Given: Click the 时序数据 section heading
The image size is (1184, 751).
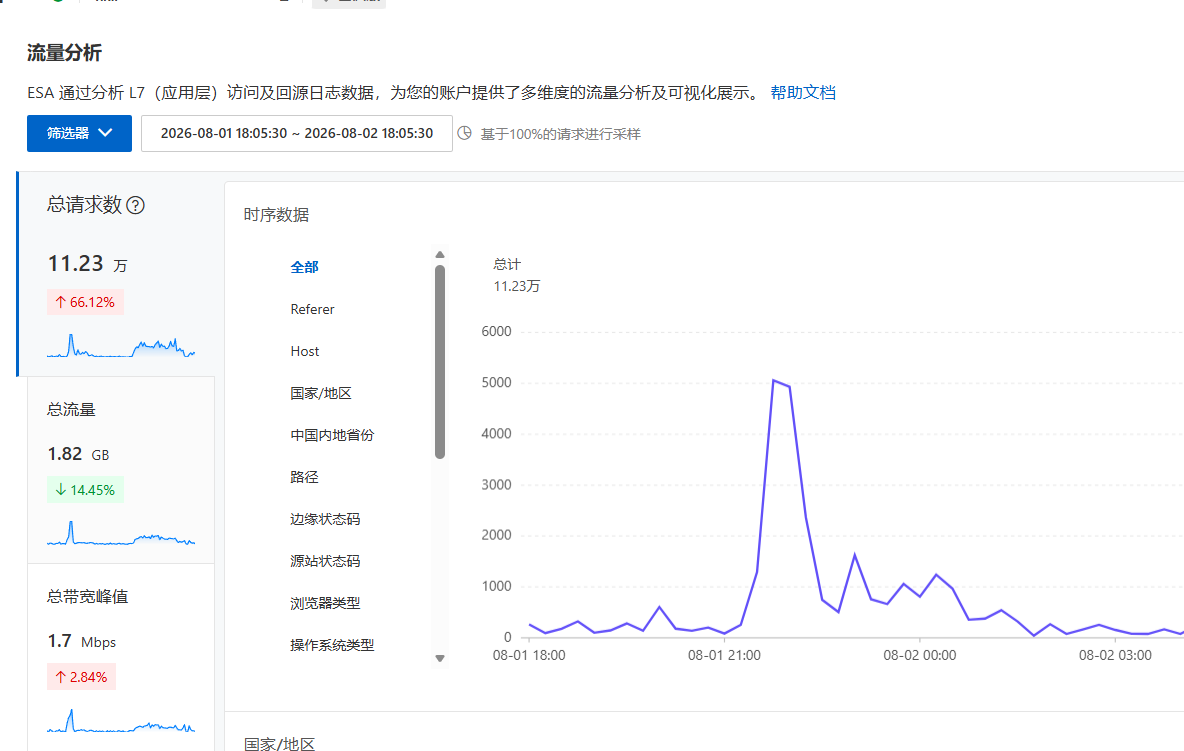Looking at the screenshot, I should (x=276, y=215).
